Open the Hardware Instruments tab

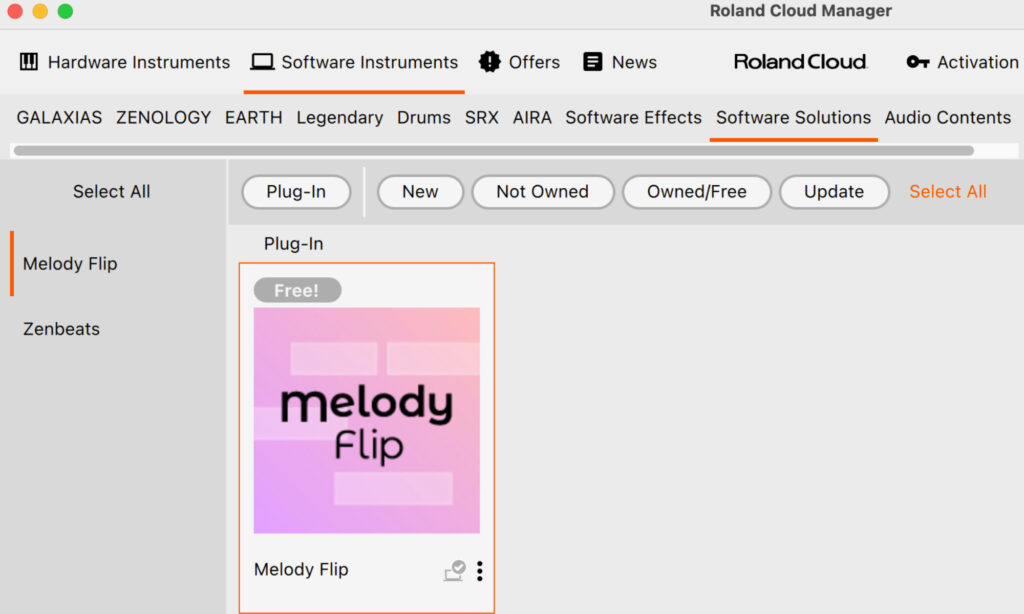[x=125, y=62]
